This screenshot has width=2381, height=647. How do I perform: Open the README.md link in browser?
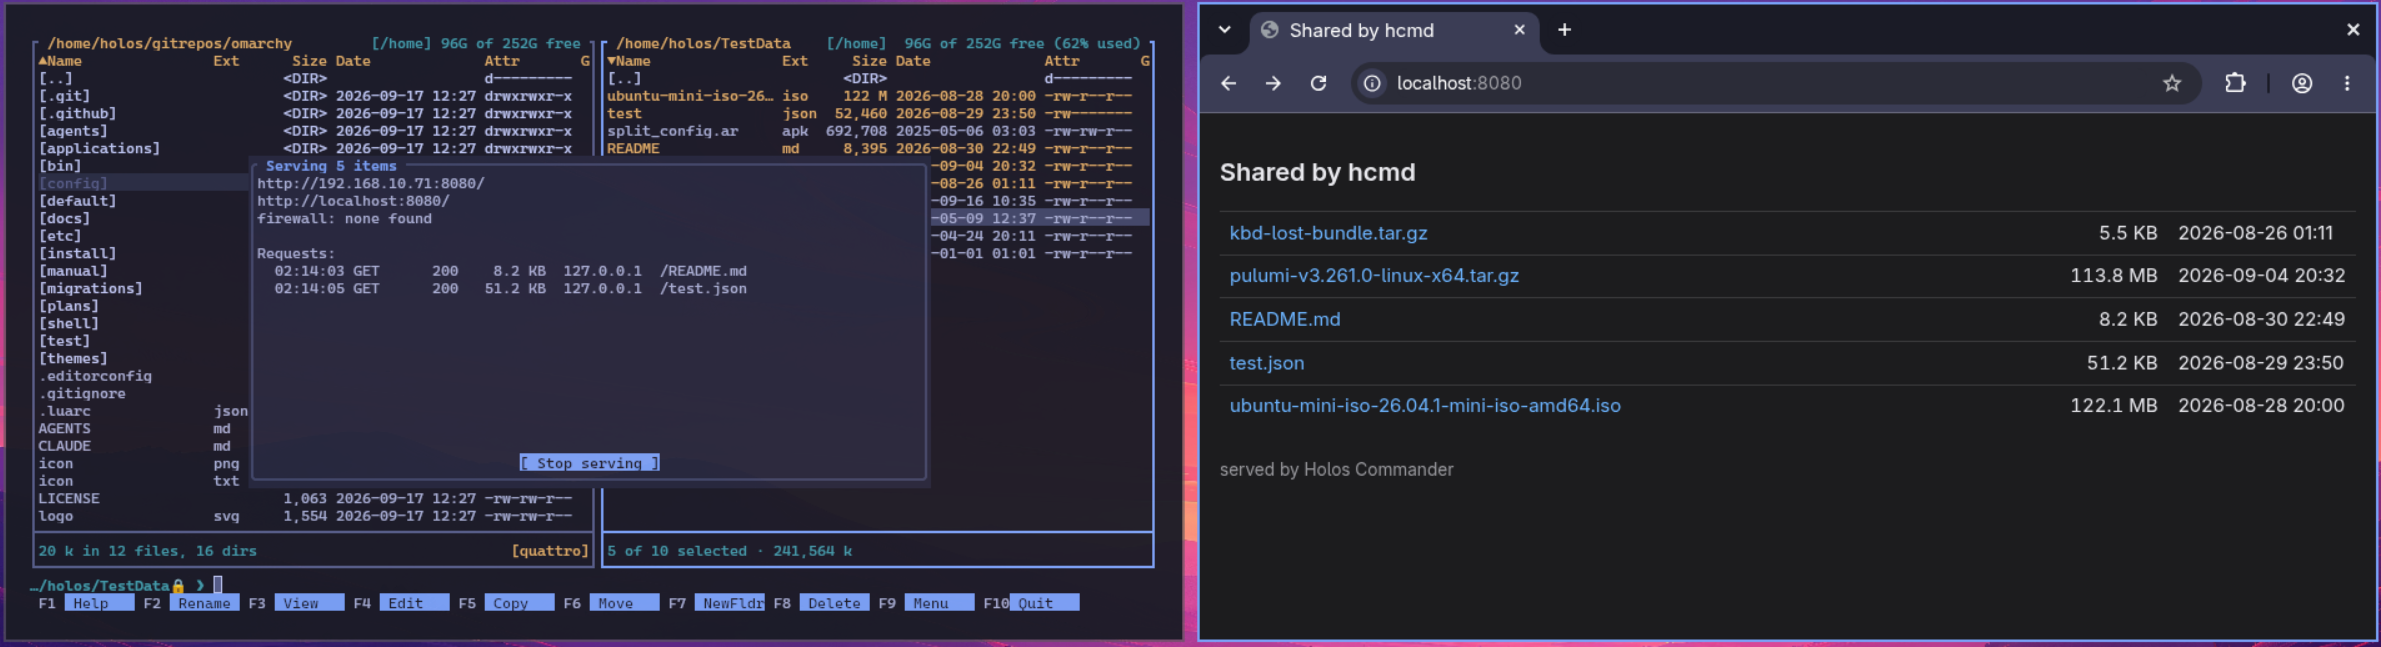pyautogui.click(x=1285, y=319)
